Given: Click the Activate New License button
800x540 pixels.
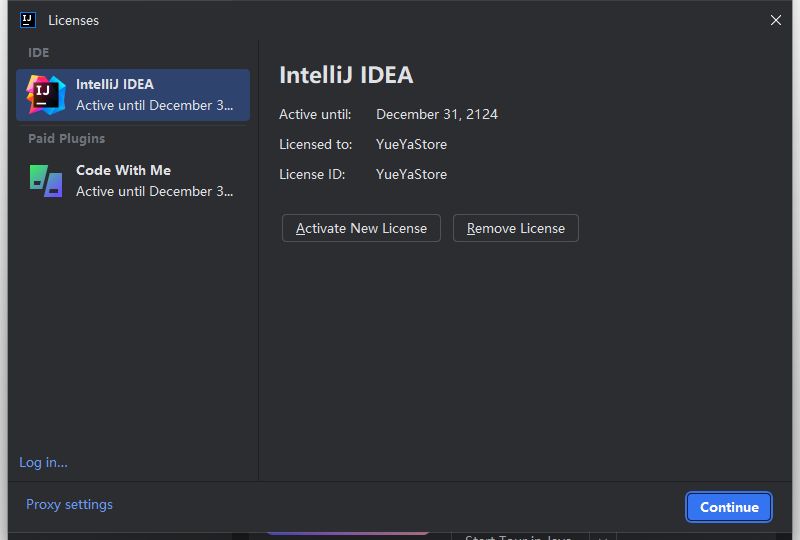Looking at the screenshot, I should point(361,228).
